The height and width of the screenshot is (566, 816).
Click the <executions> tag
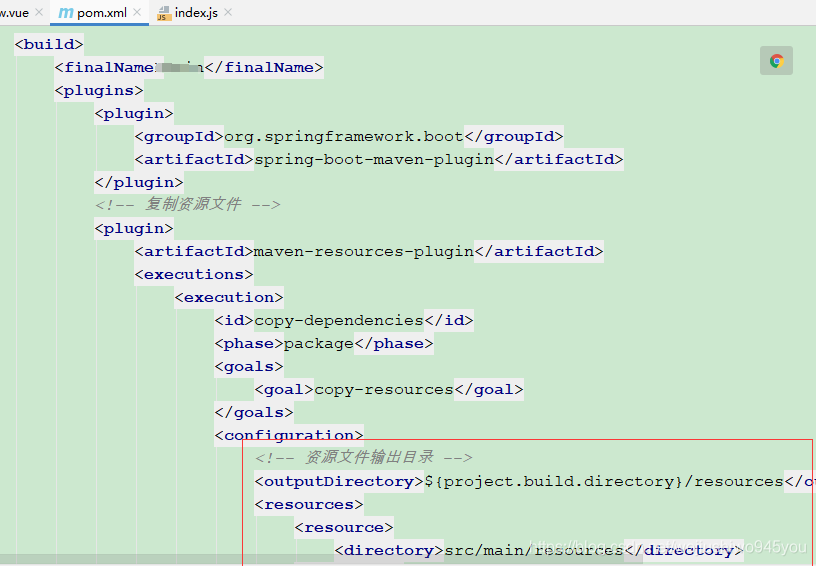pyautogui.click(x=194, y=274)
